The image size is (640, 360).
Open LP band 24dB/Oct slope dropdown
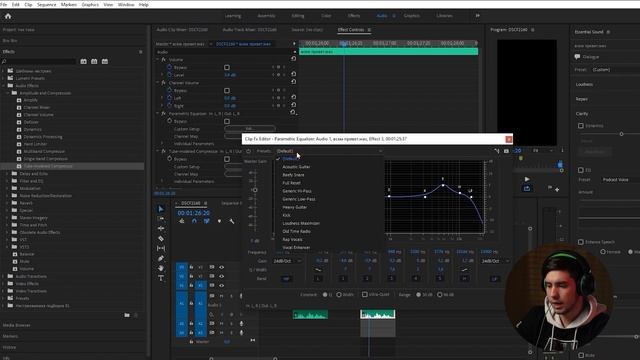tap(496, 261)
